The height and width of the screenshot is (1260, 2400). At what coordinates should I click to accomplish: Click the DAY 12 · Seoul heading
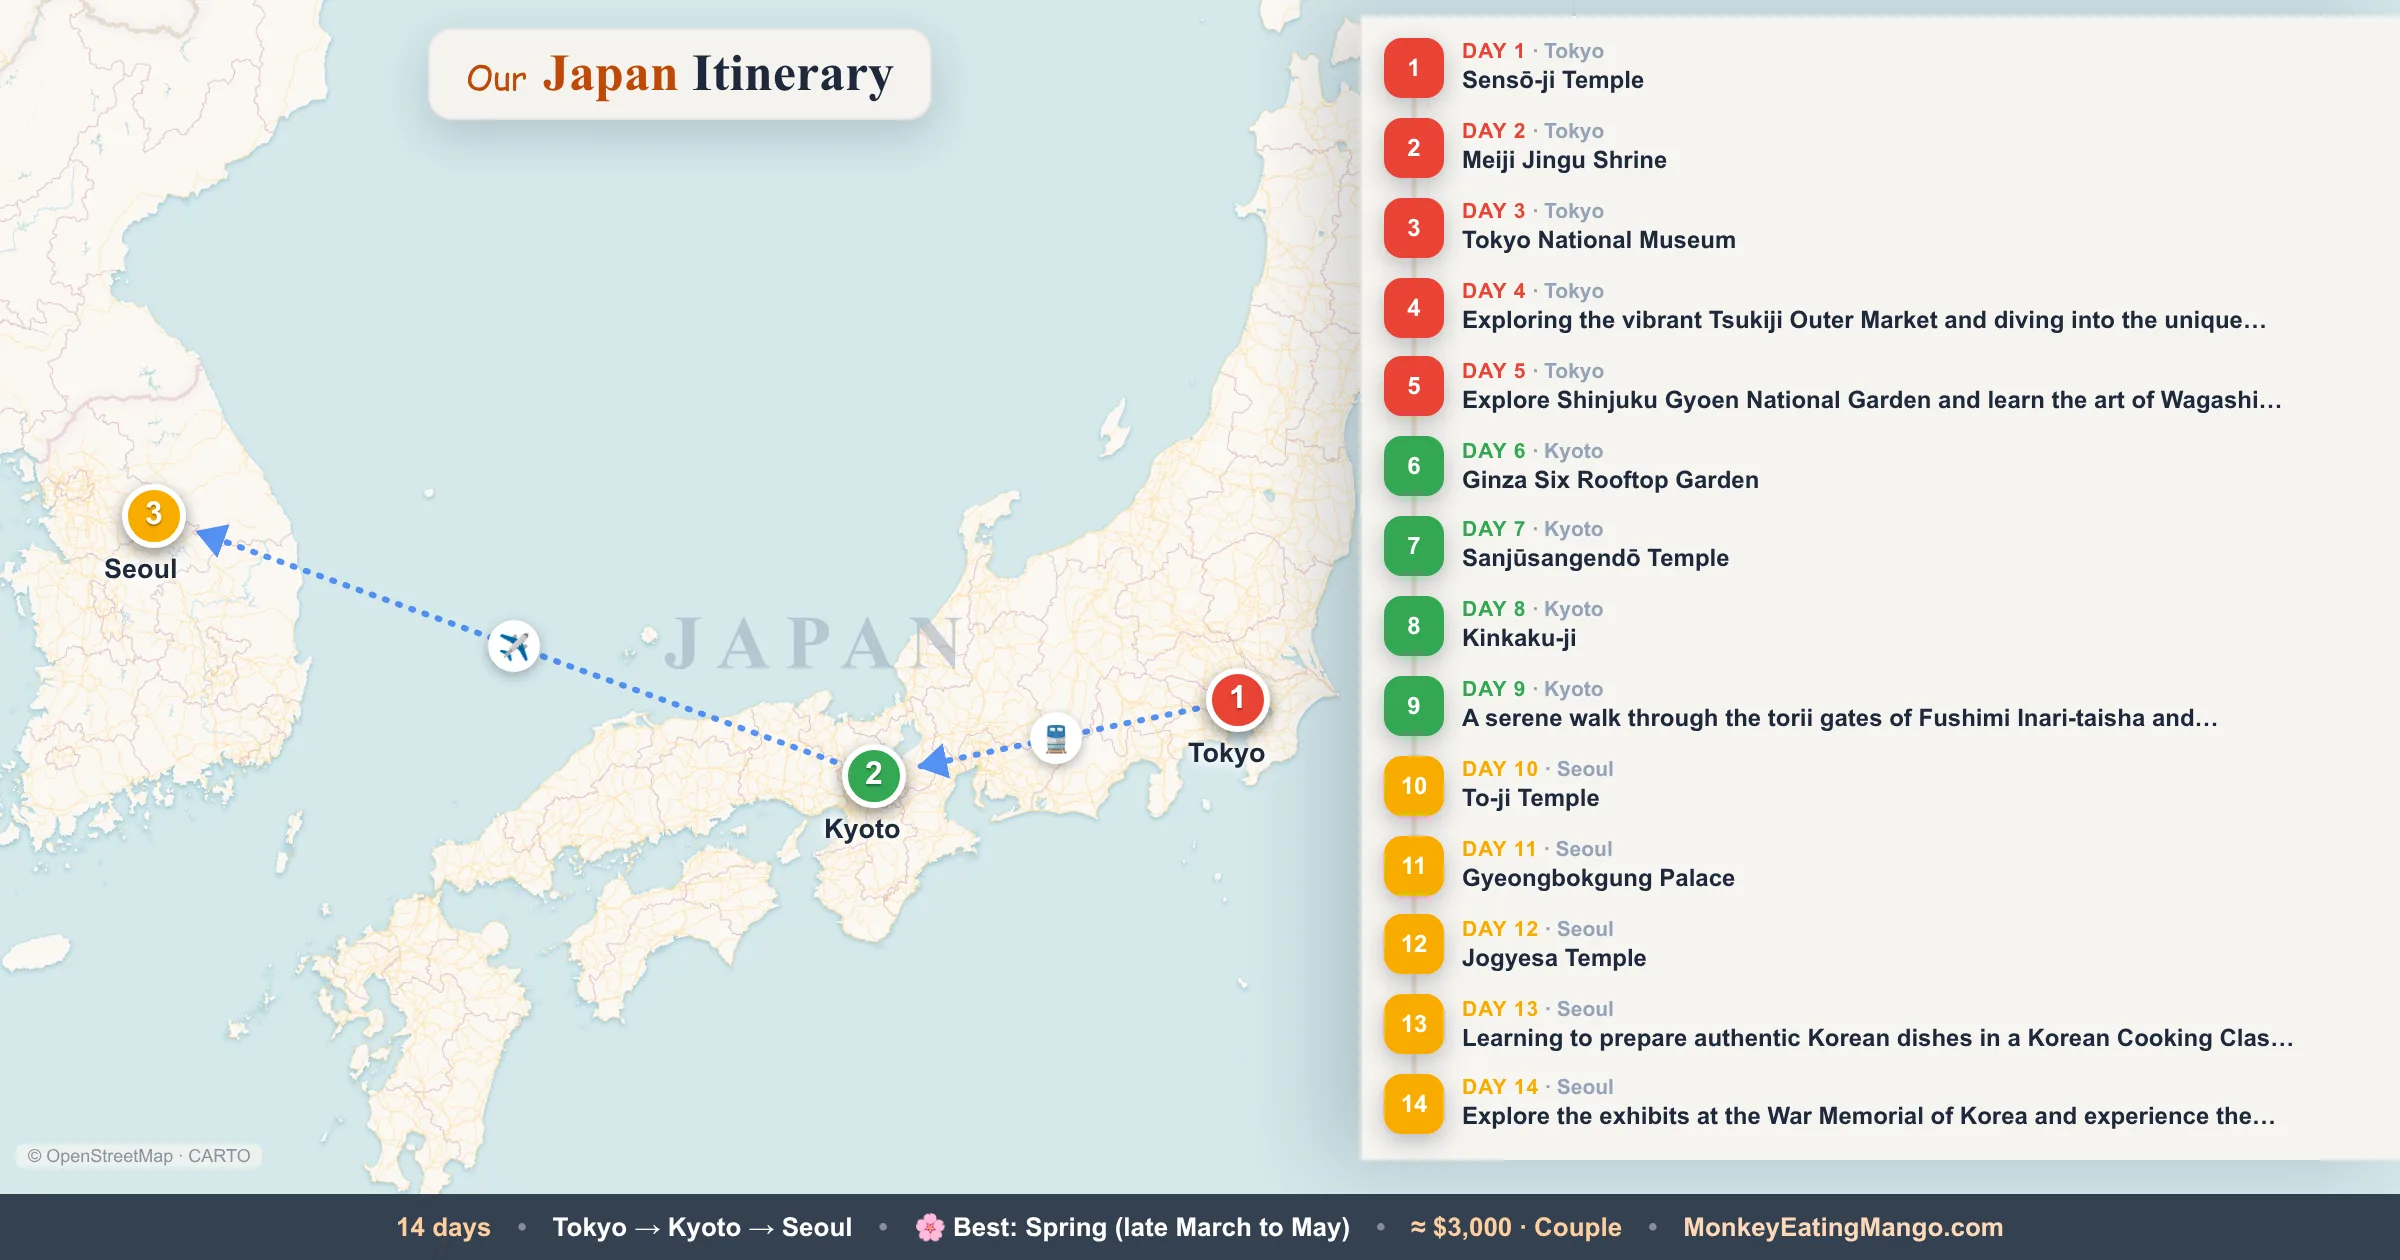coord(1538,929)
